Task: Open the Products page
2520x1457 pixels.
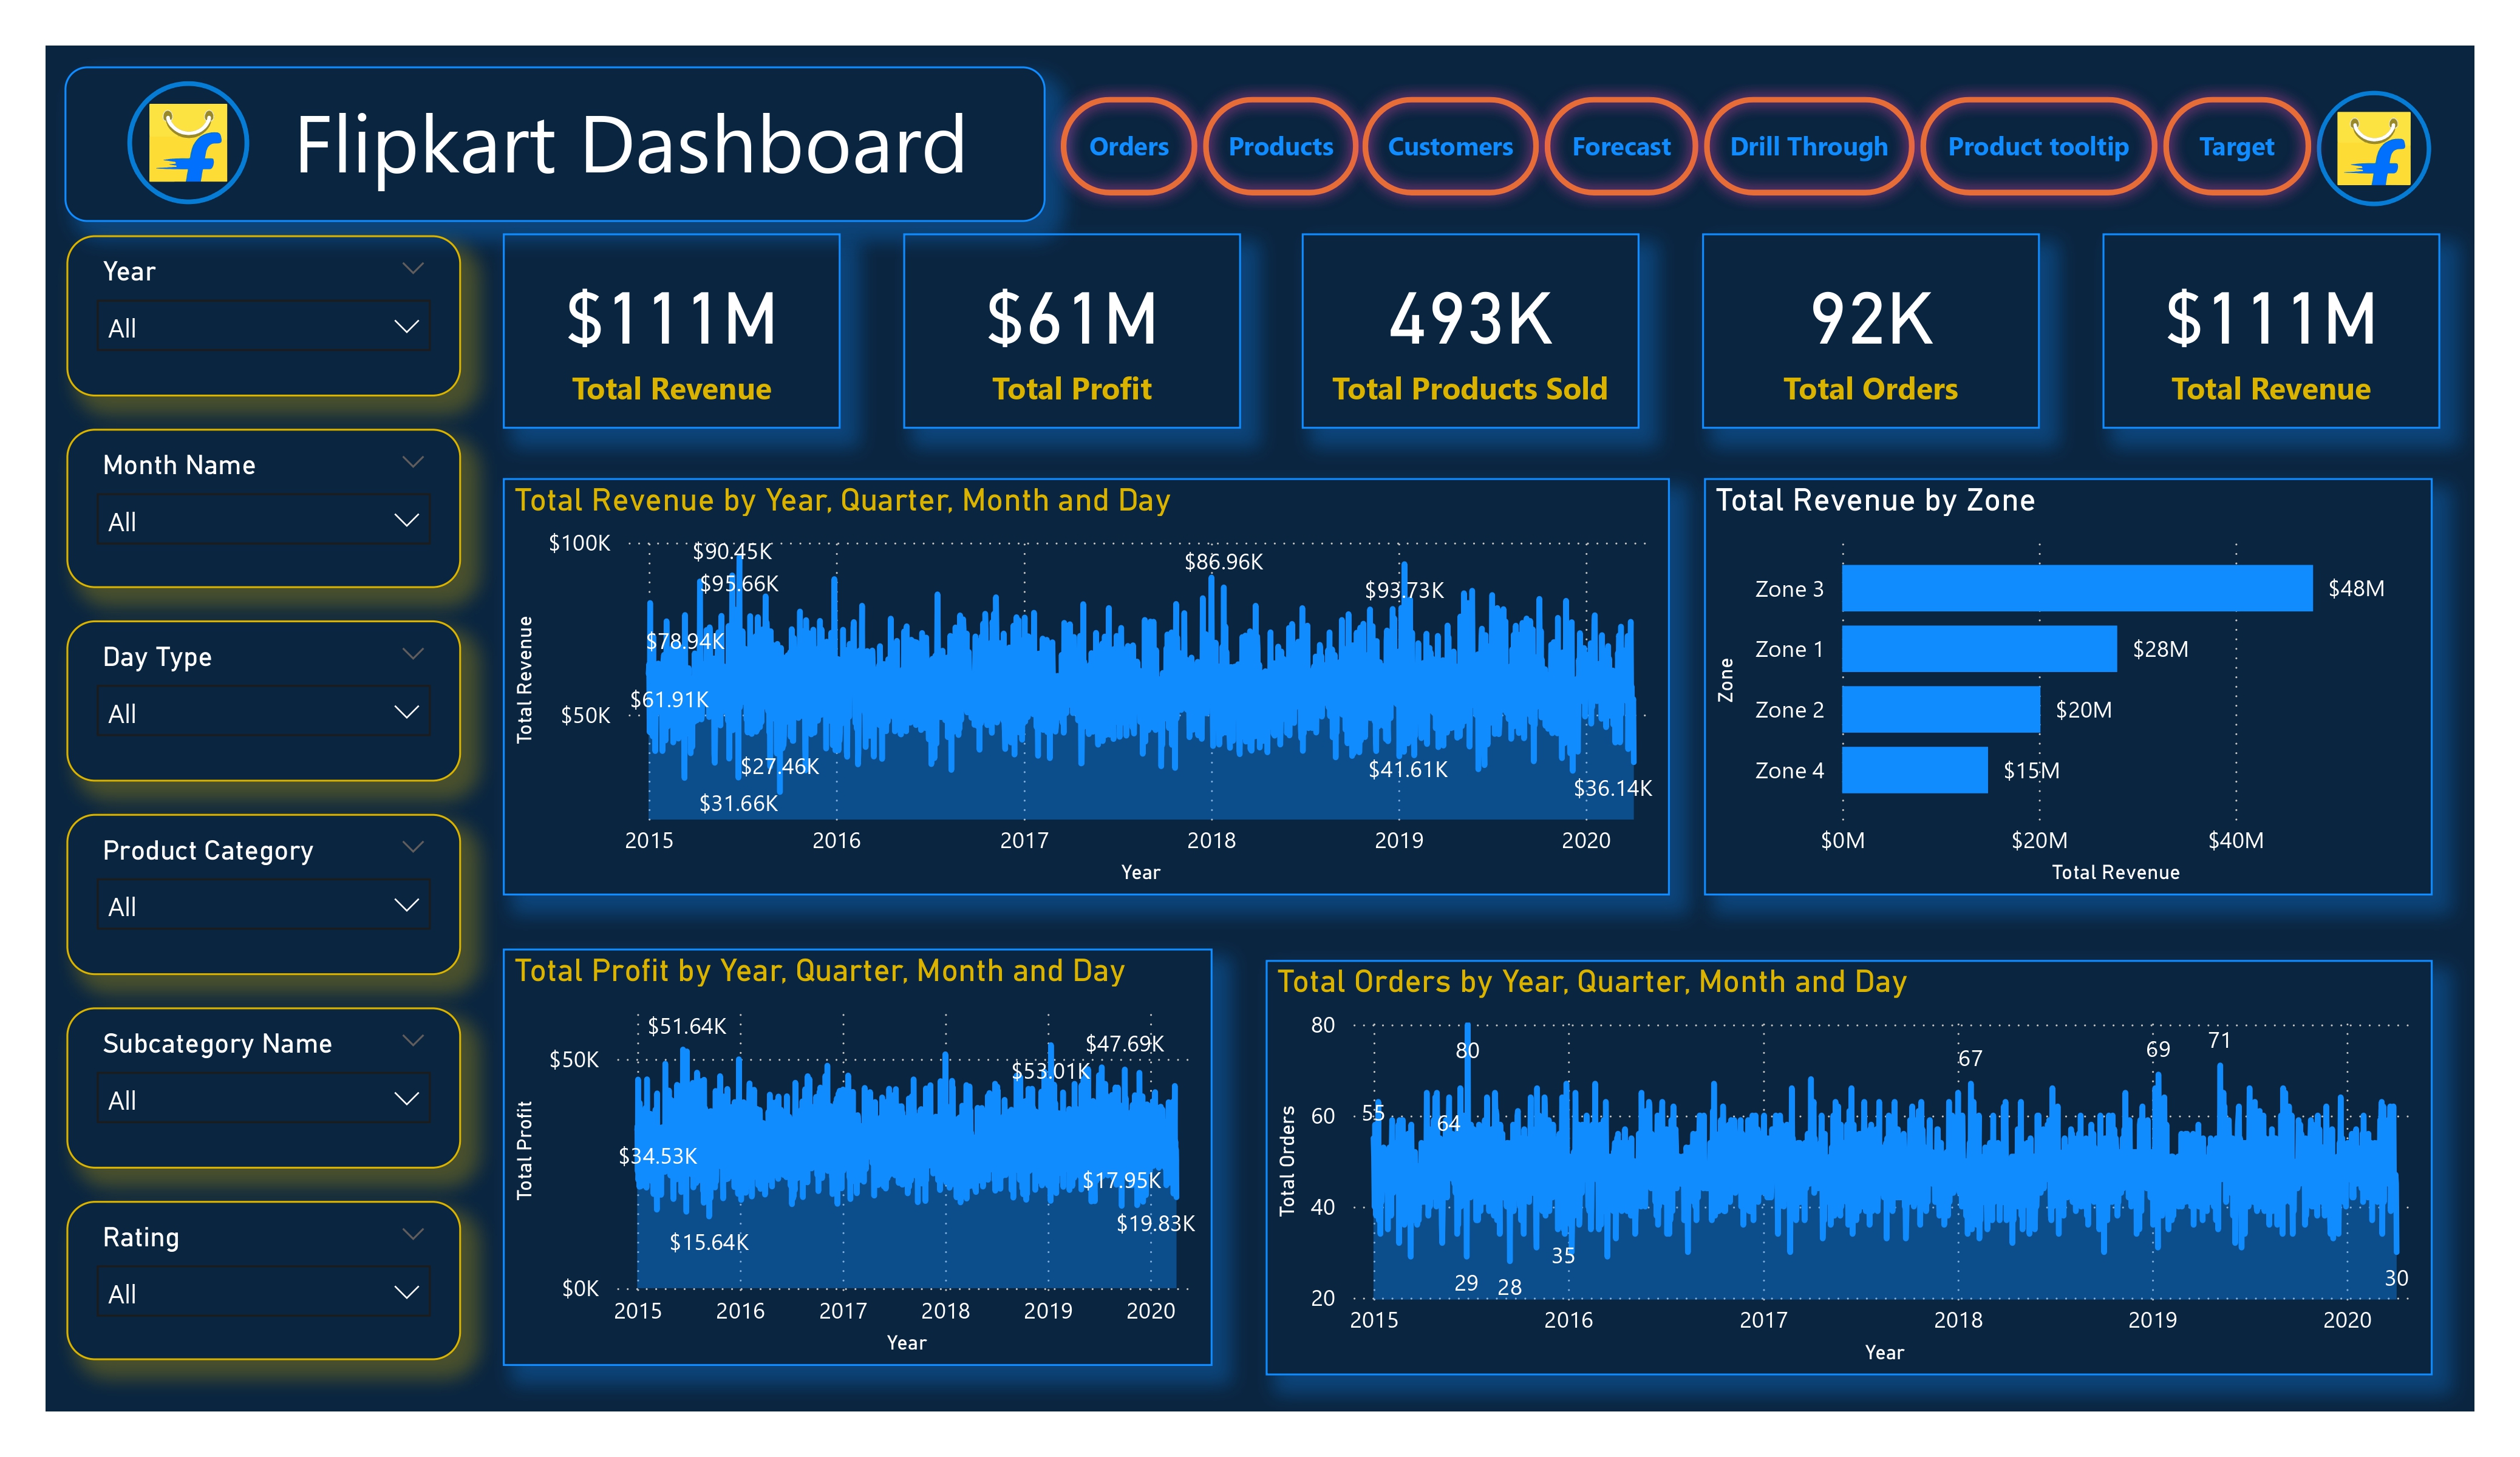Action: click(1281, 147)
